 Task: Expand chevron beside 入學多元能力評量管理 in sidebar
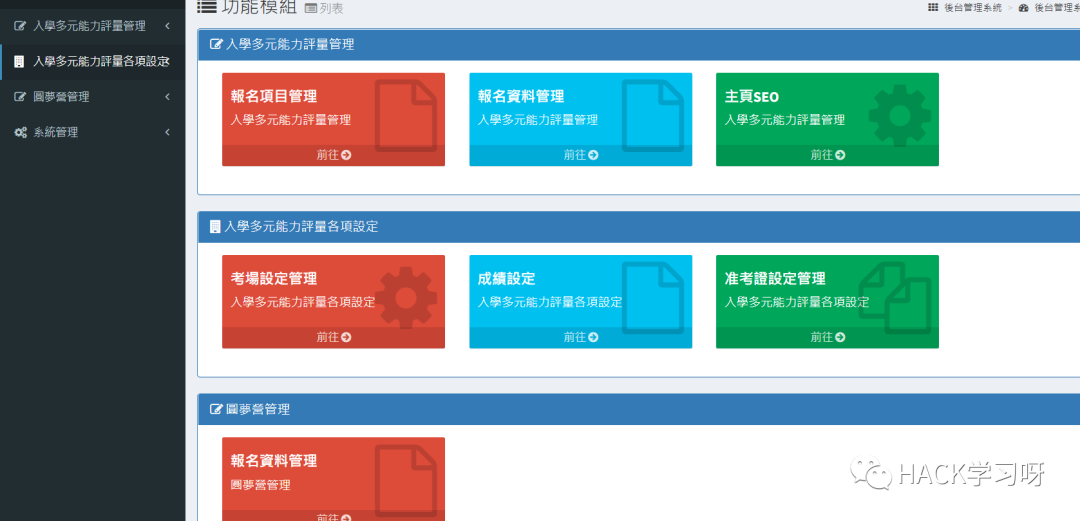click(167, 26)
